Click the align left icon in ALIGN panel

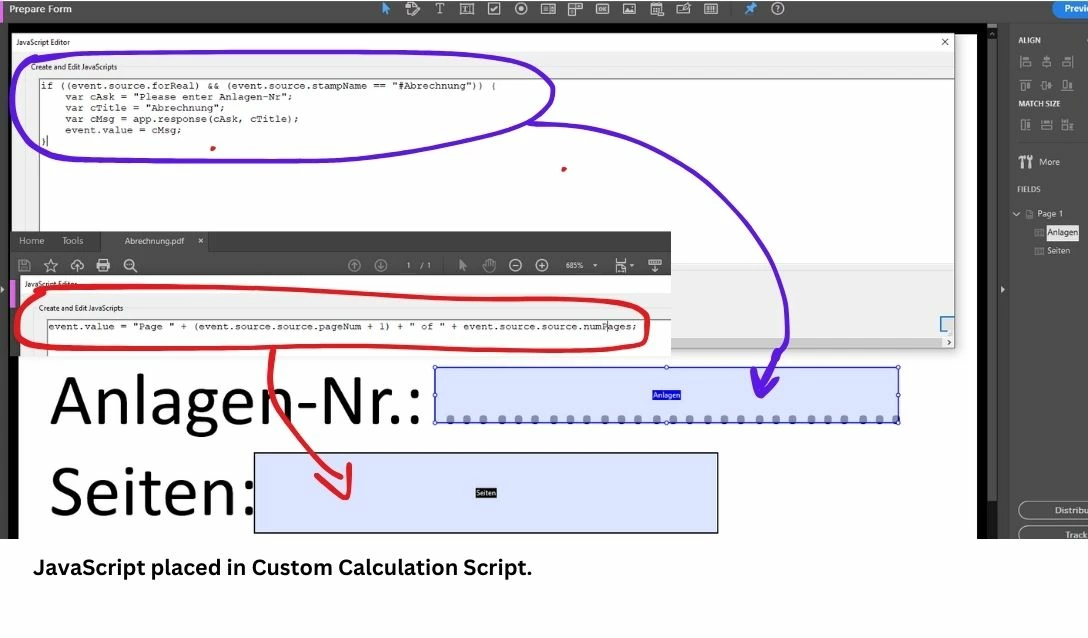1026,62
